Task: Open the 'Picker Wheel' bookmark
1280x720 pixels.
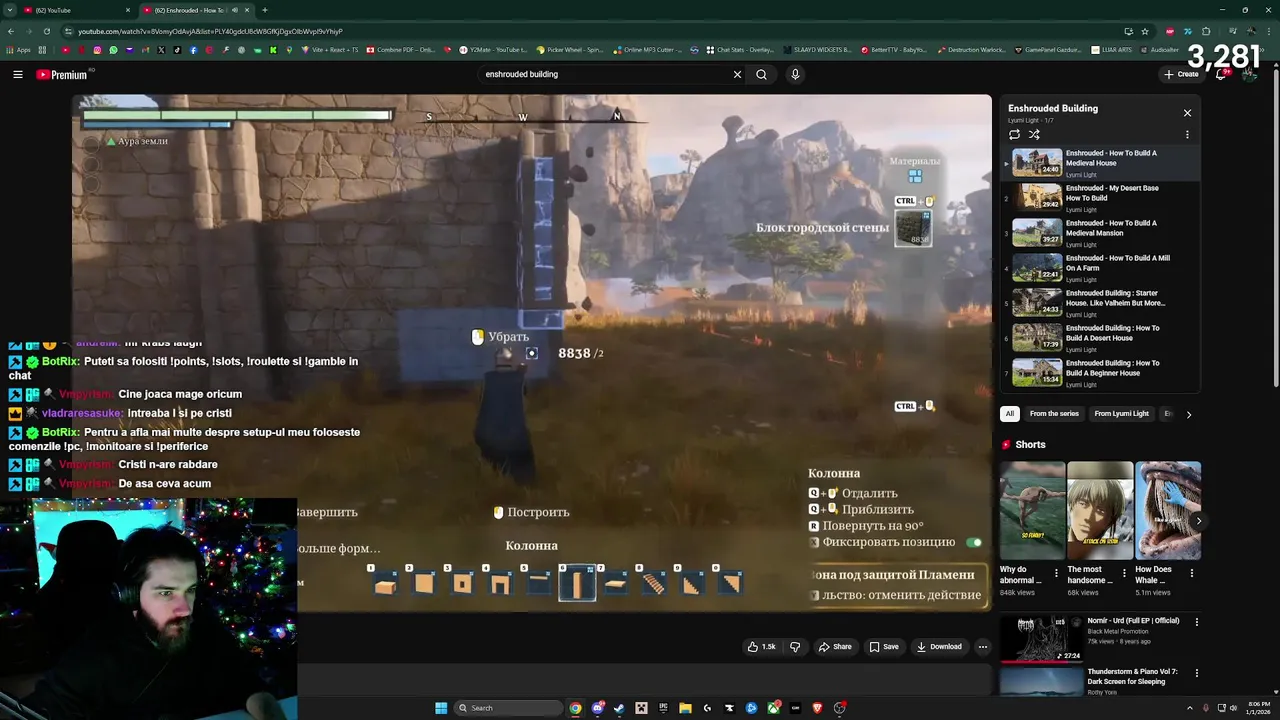Action: click(x=570, y=49)
